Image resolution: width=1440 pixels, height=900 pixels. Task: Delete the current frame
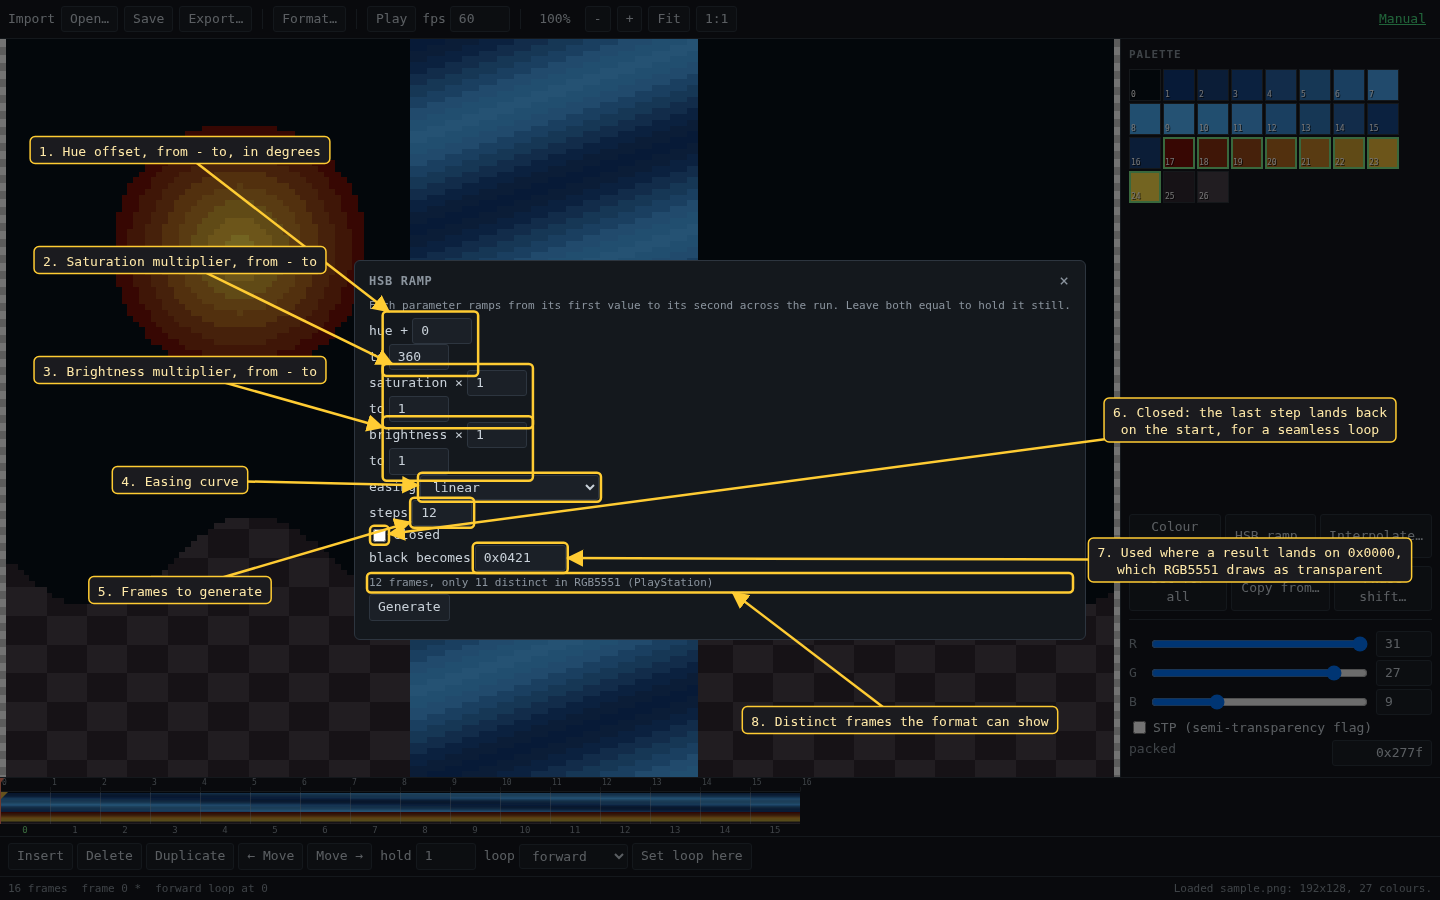[x=109, y=856]
